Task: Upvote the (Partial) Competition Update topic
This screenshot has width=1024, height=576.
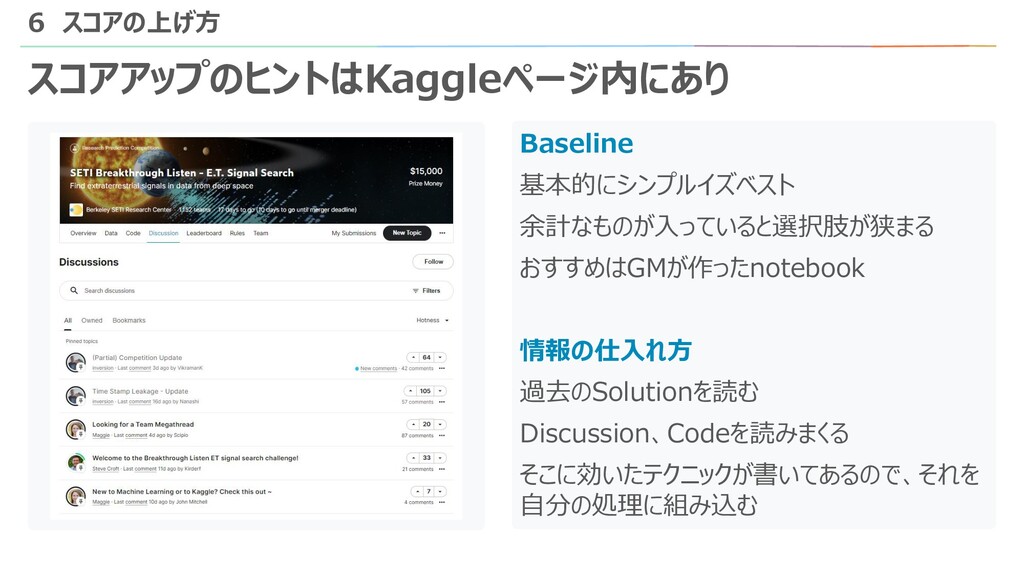Action: pos(413,357)
